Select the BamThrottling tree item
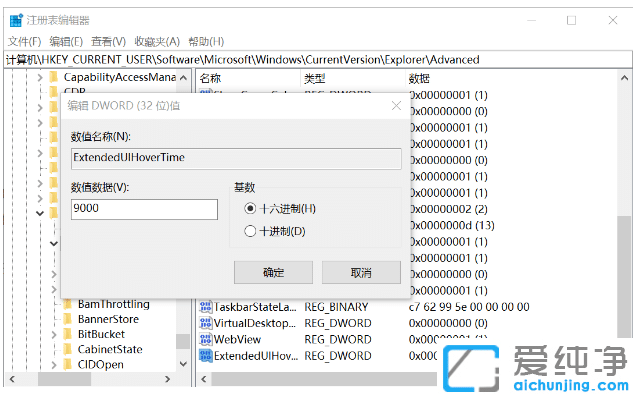 click(114, 304)
